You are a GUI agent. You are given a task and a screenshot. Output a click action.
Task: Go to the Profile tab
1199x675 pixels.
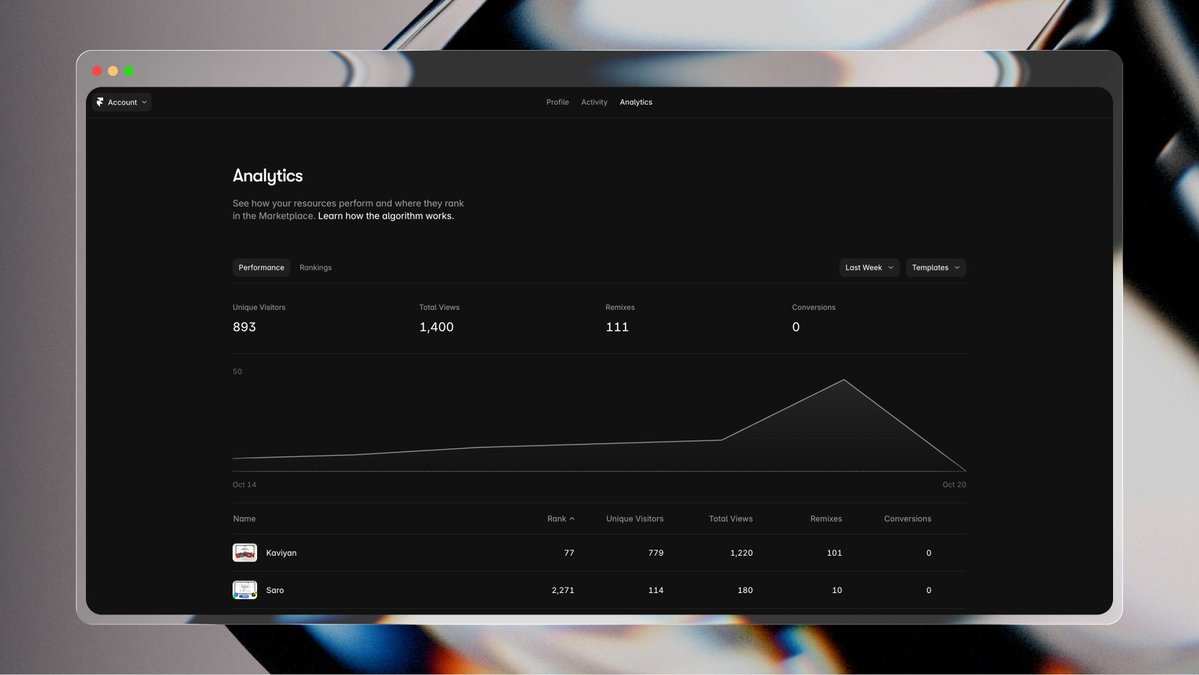click(x=557, y=102)
